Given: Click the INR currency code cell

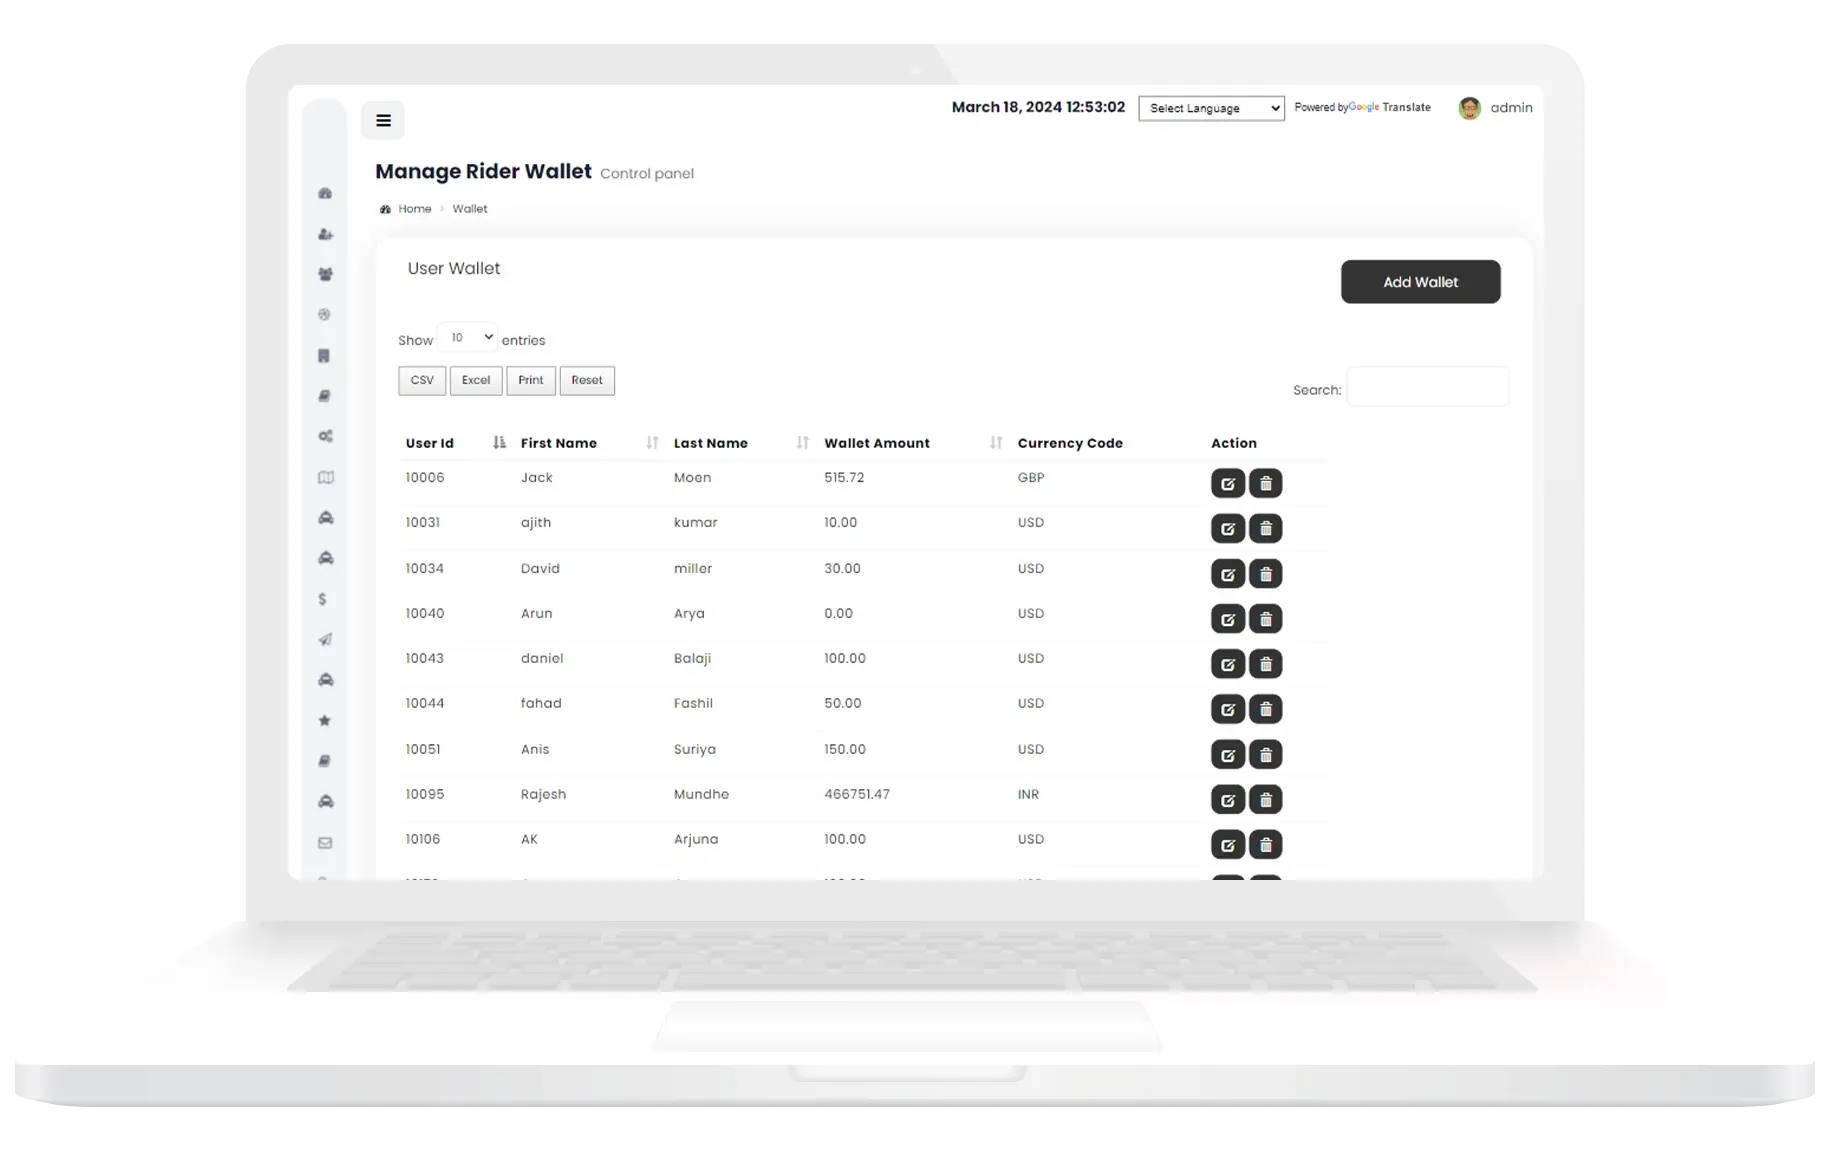Looking at the screenshot, I should [x=1028, y=795].
